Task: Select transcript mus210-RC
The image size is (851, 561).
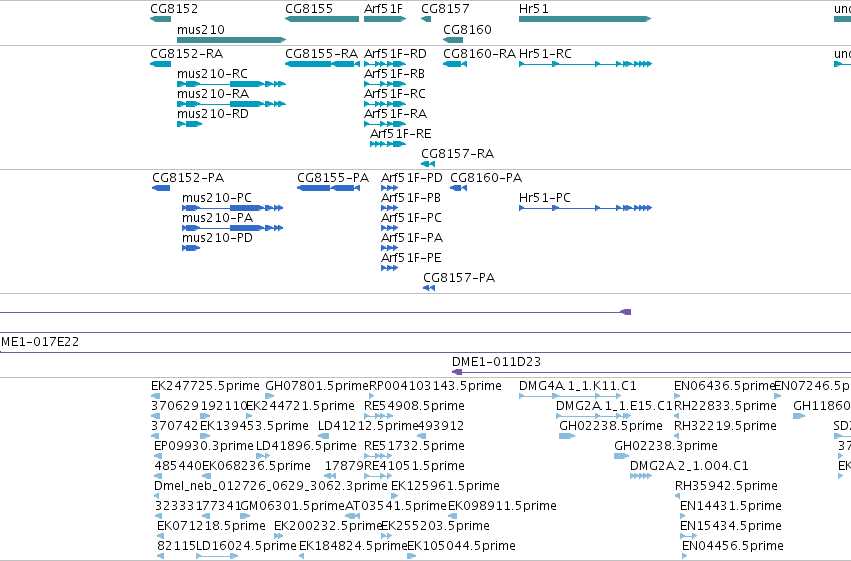Action: pos(231,84)
